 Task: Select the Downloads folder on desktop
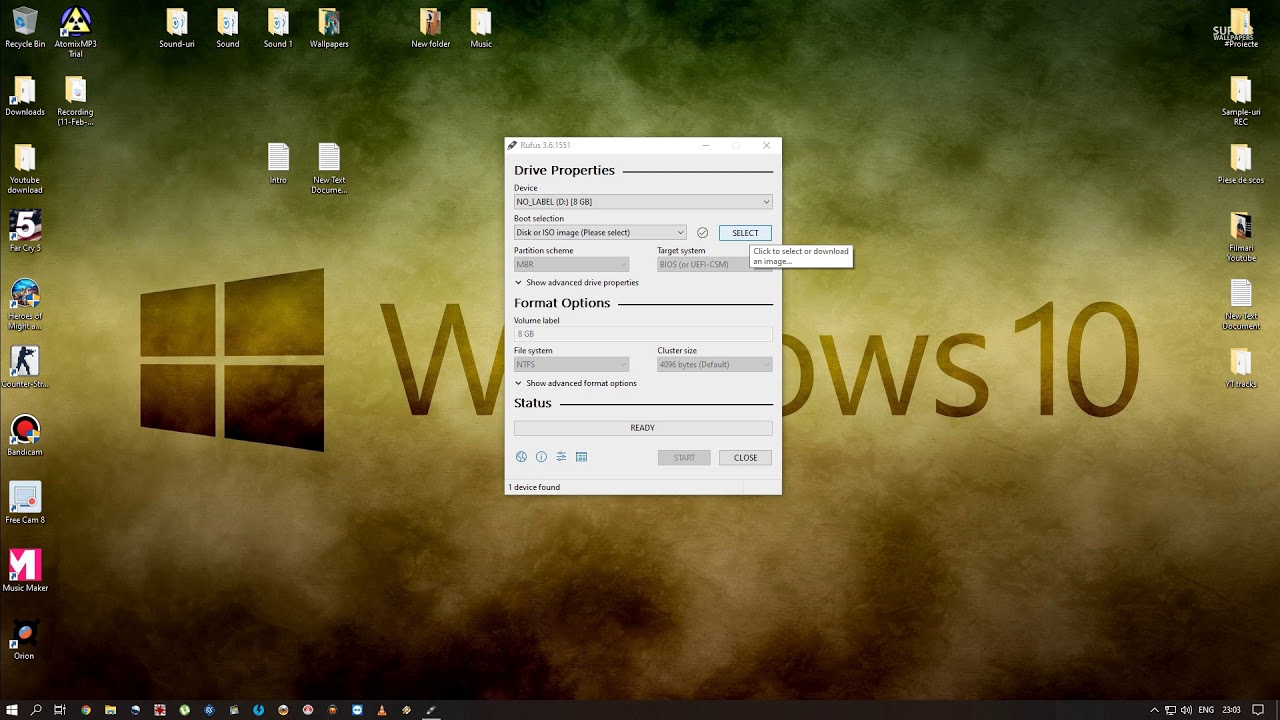[x=25, y=96]
